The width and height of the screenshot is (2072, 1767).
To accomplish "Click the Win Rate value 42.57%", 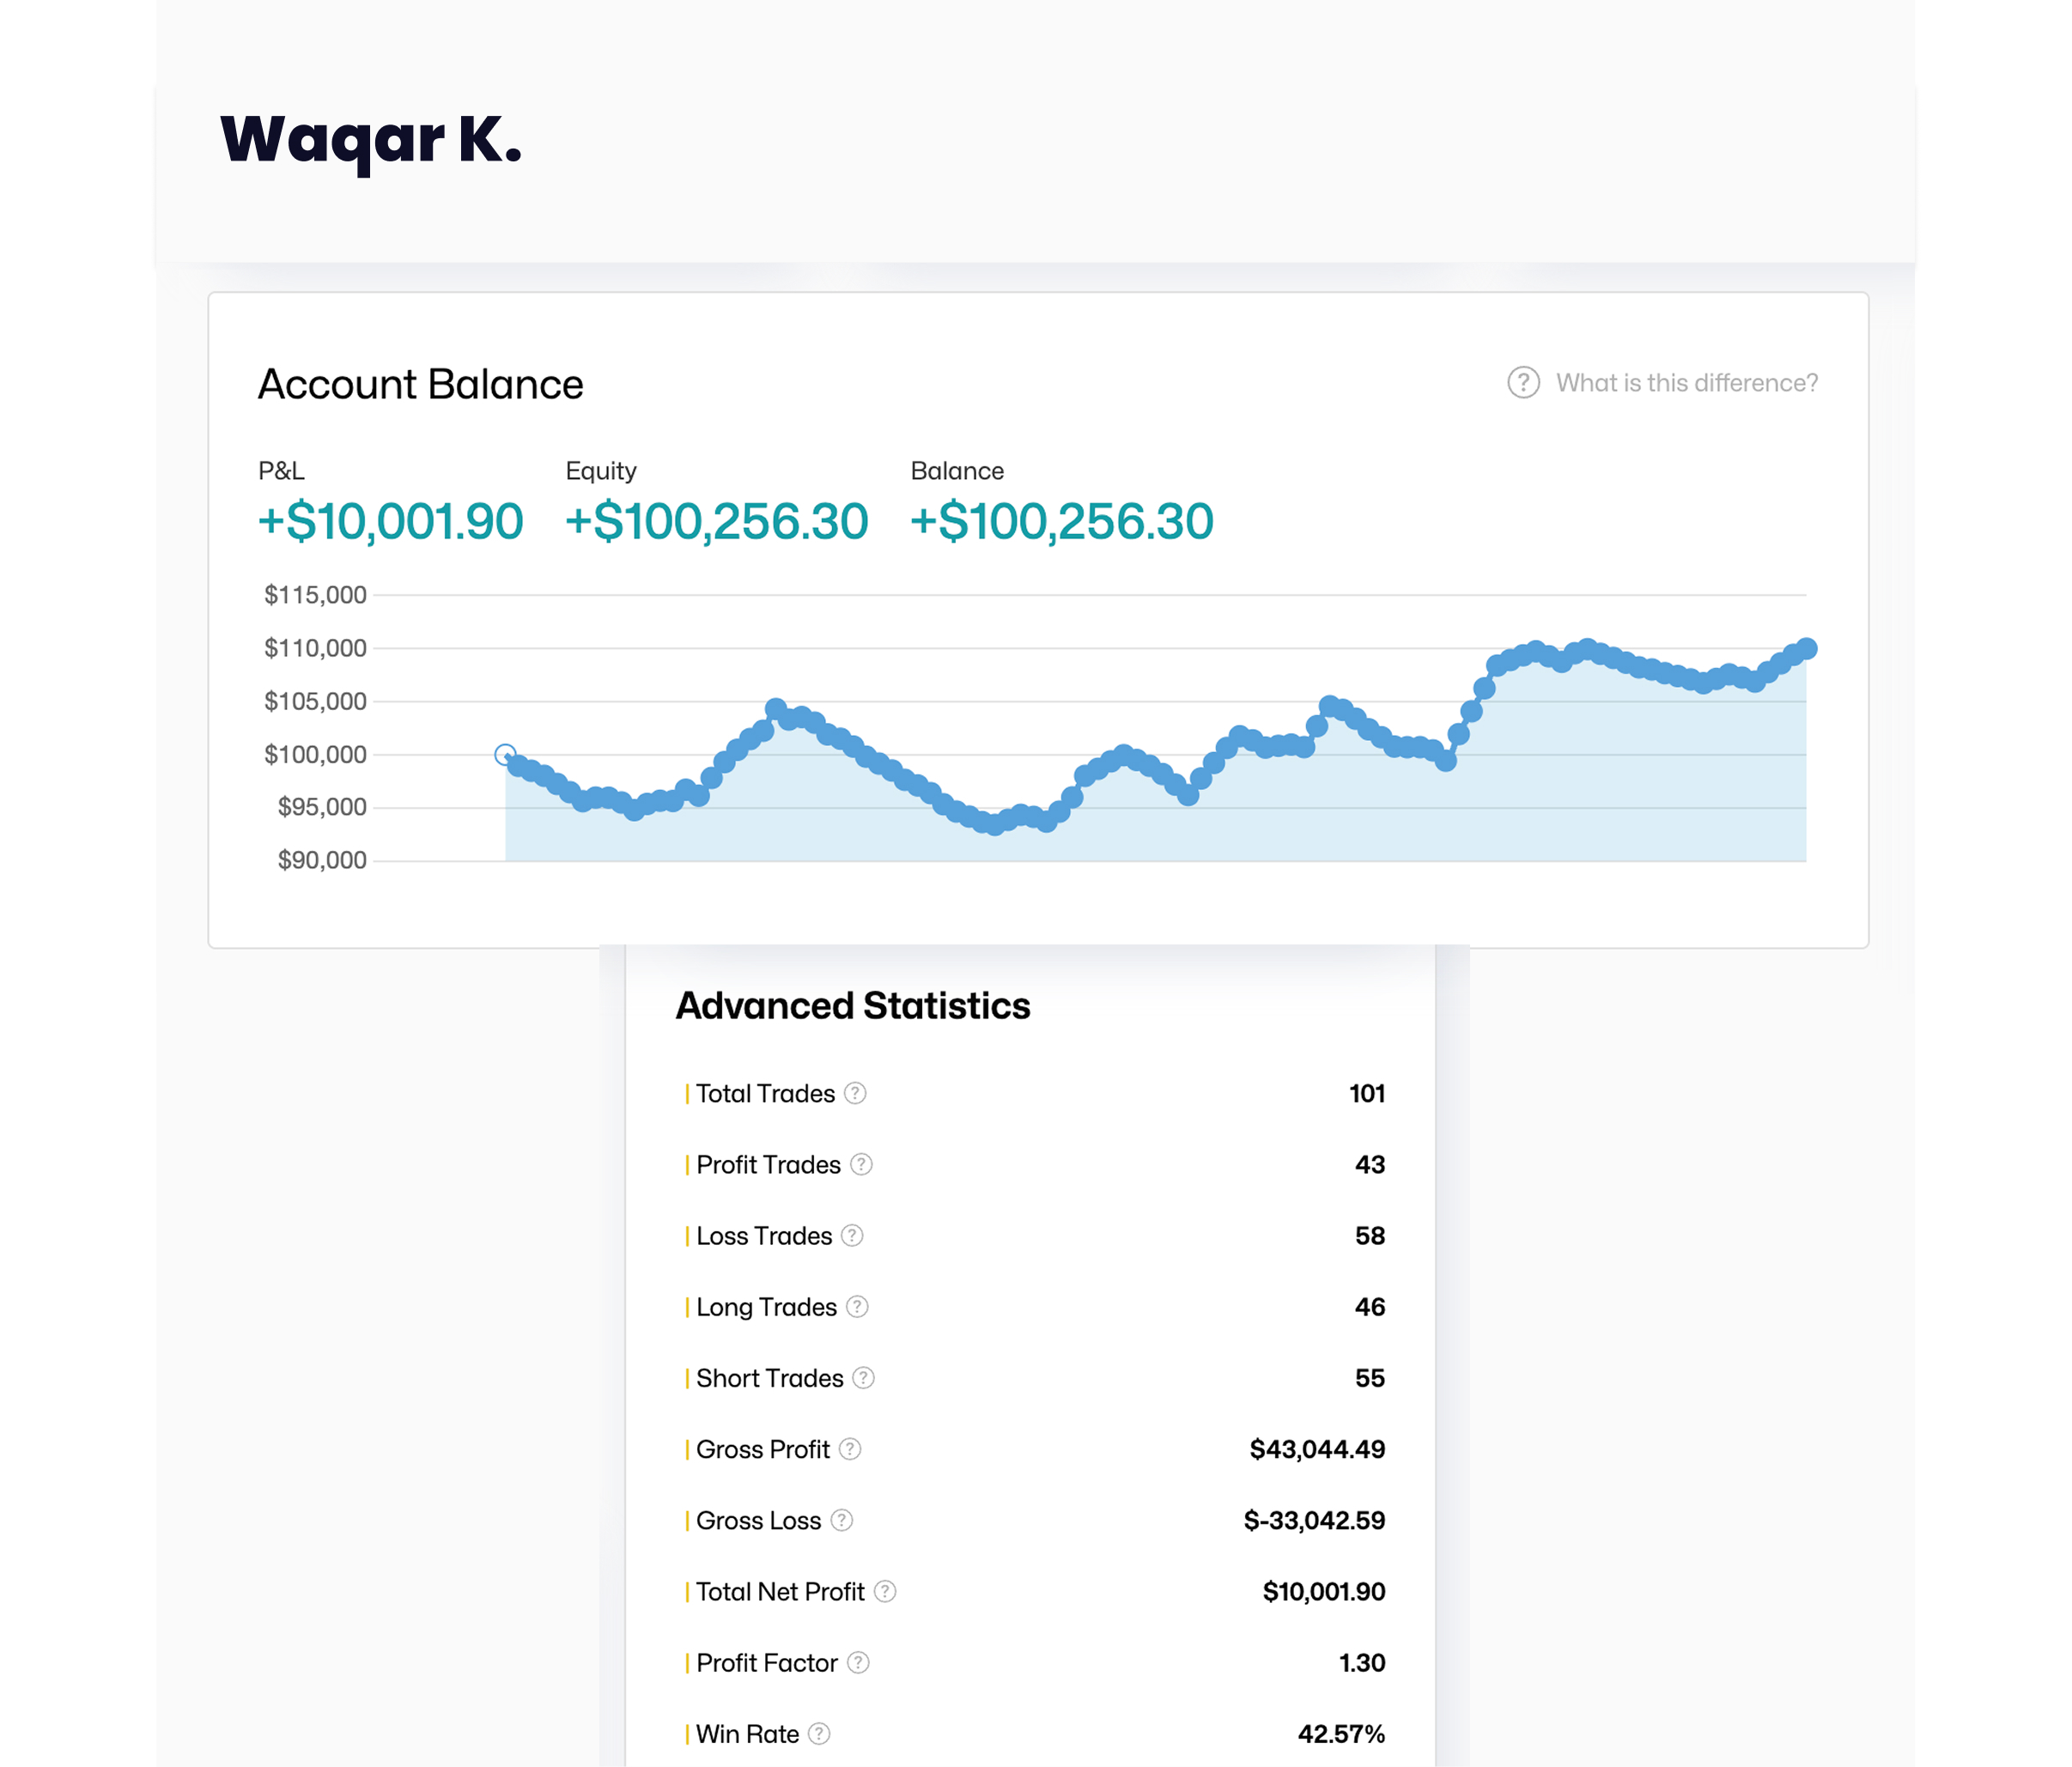I will coord(1340,1733).
